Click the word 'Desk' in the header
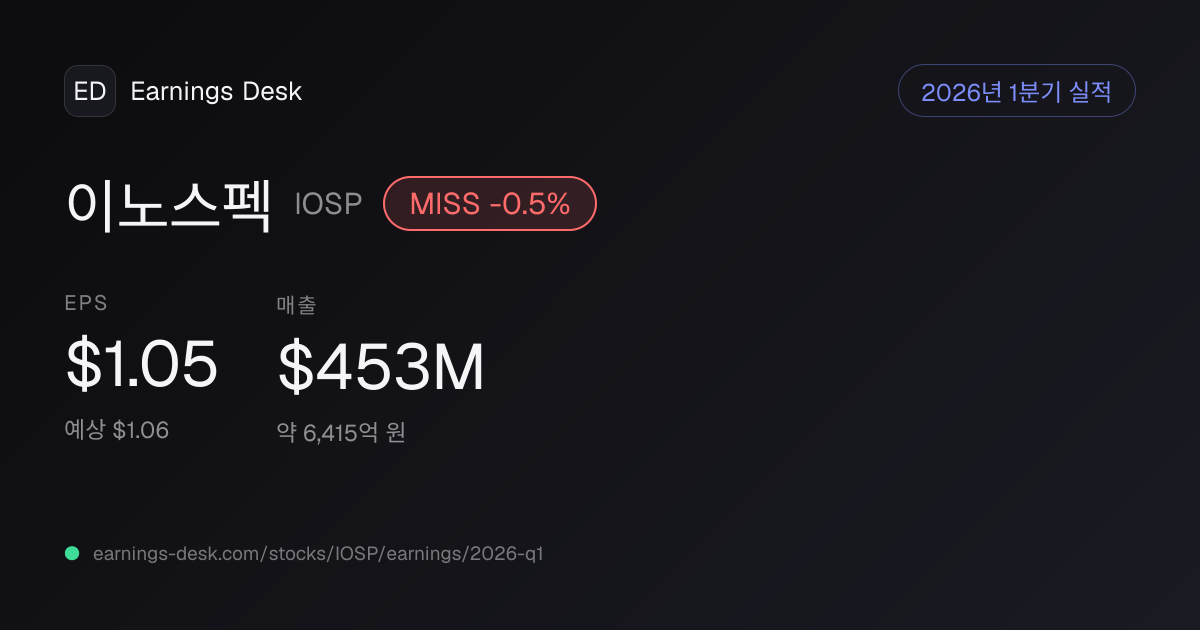1200x630 pixels. point(272,91)
